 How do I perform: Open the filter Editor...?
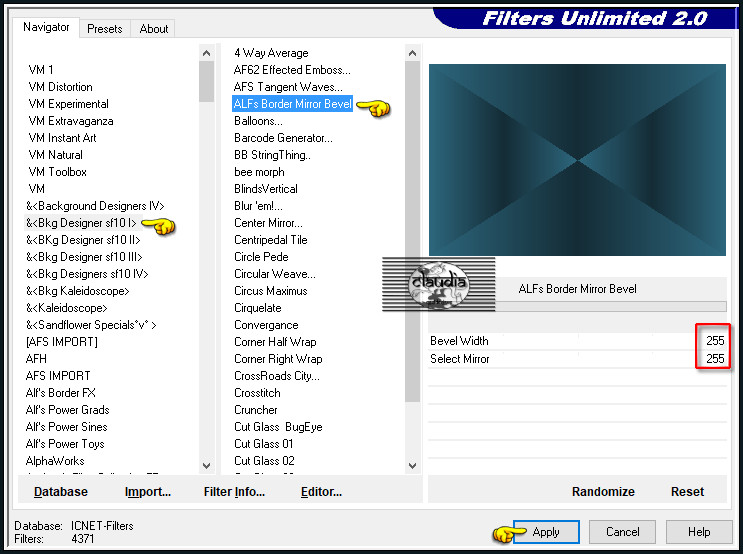pos(321,491)
